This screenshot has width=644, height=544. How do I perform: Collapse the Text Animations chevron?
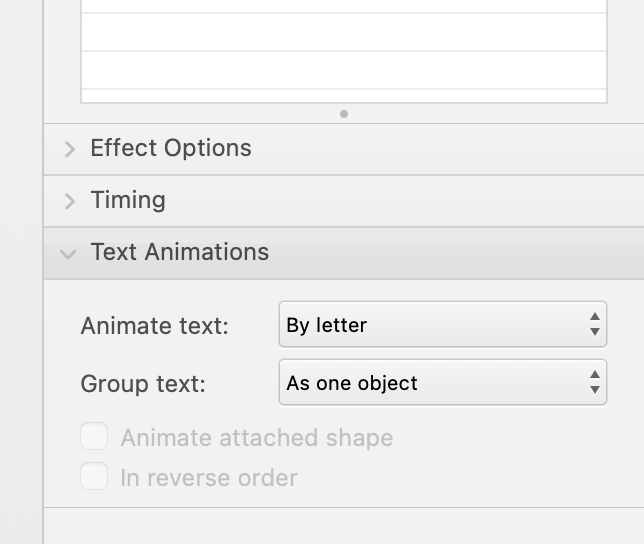68,254
